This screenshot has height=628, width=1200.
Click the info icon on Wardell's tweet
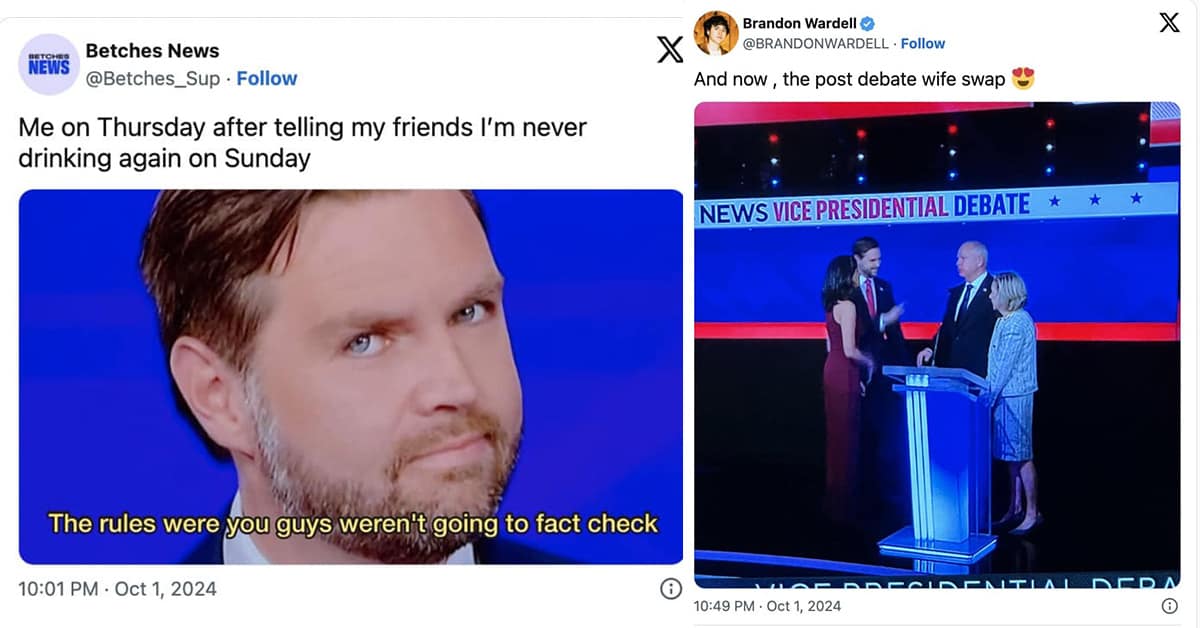1169,606
